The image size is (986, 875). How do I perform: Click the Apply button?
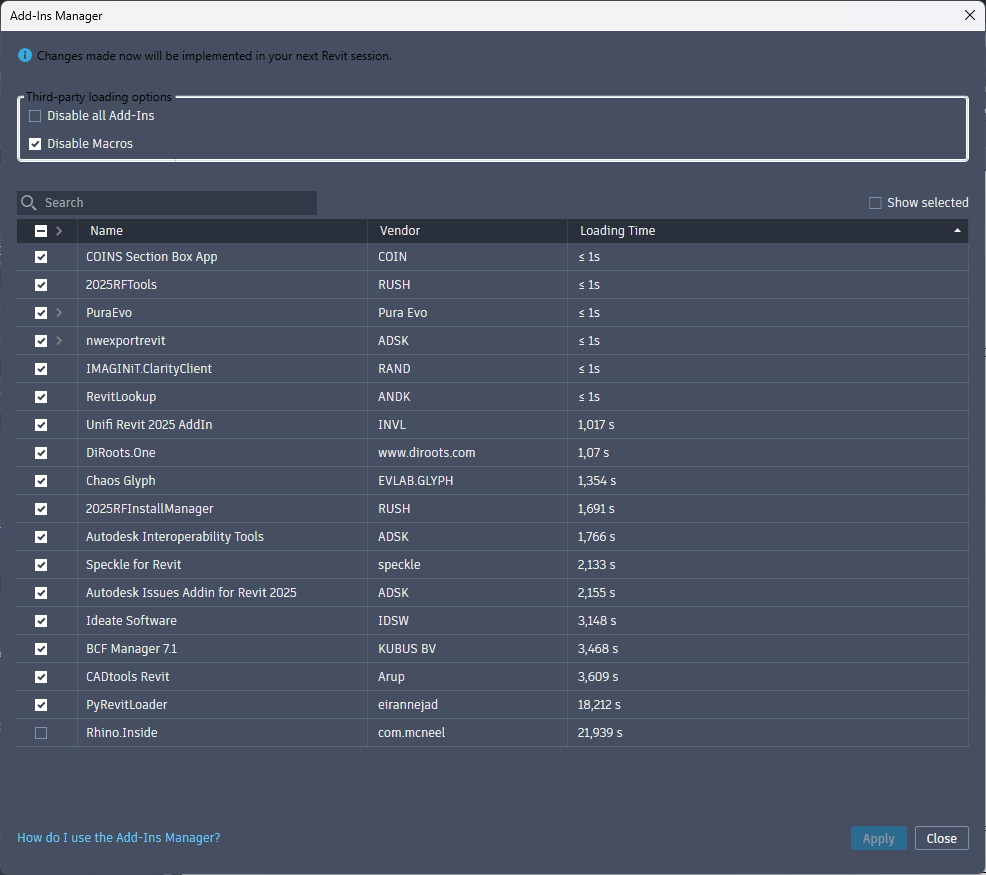click(x=878, y=838)
